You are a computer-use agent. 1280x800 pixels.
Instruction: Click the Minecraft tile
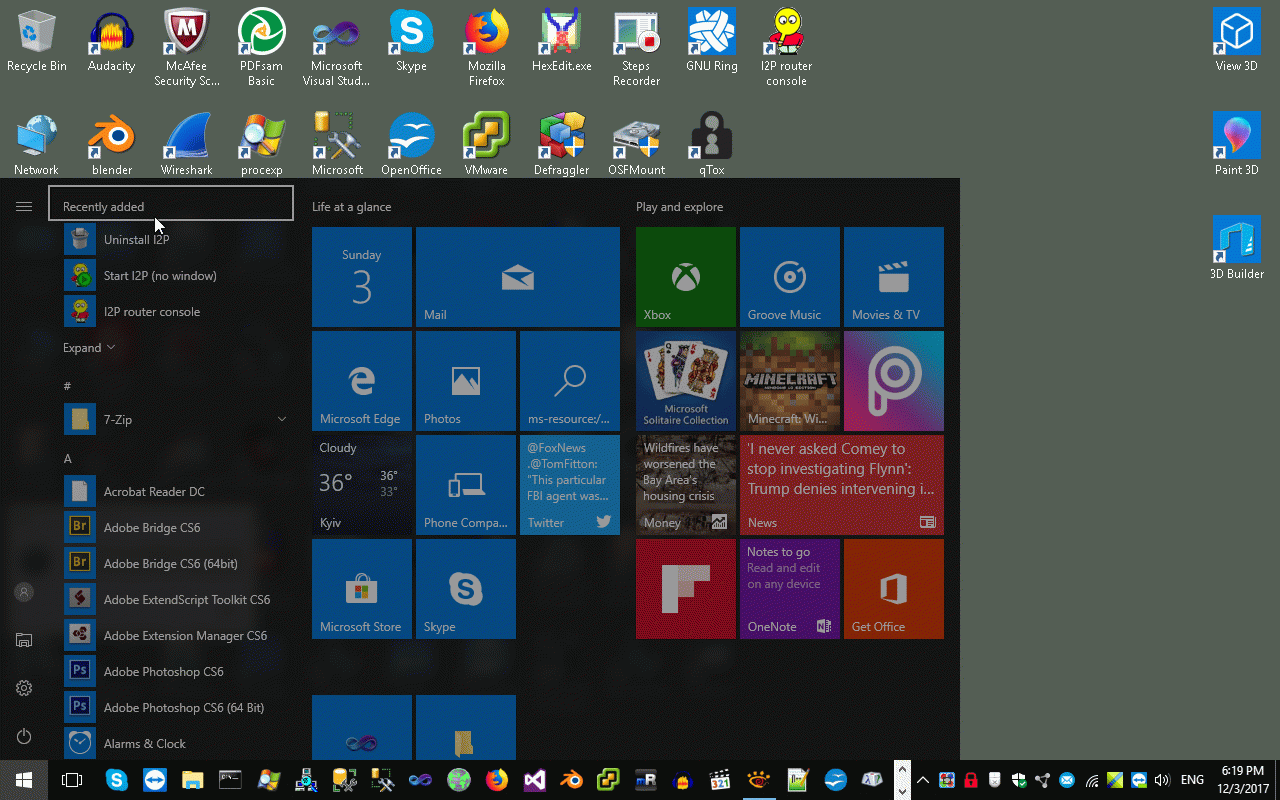[790, 381]
